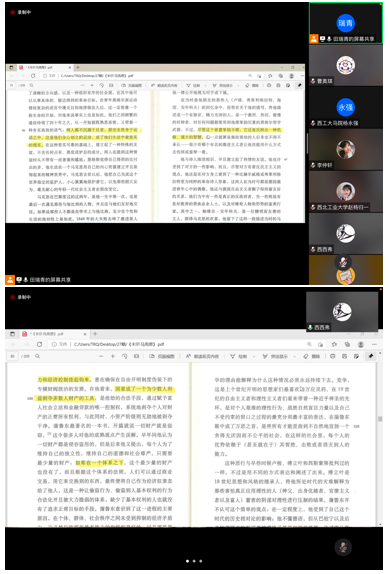
Task: Expand the 绘制 draw dropdown arrow in the lower toolbar
Action: click(254, 356)
